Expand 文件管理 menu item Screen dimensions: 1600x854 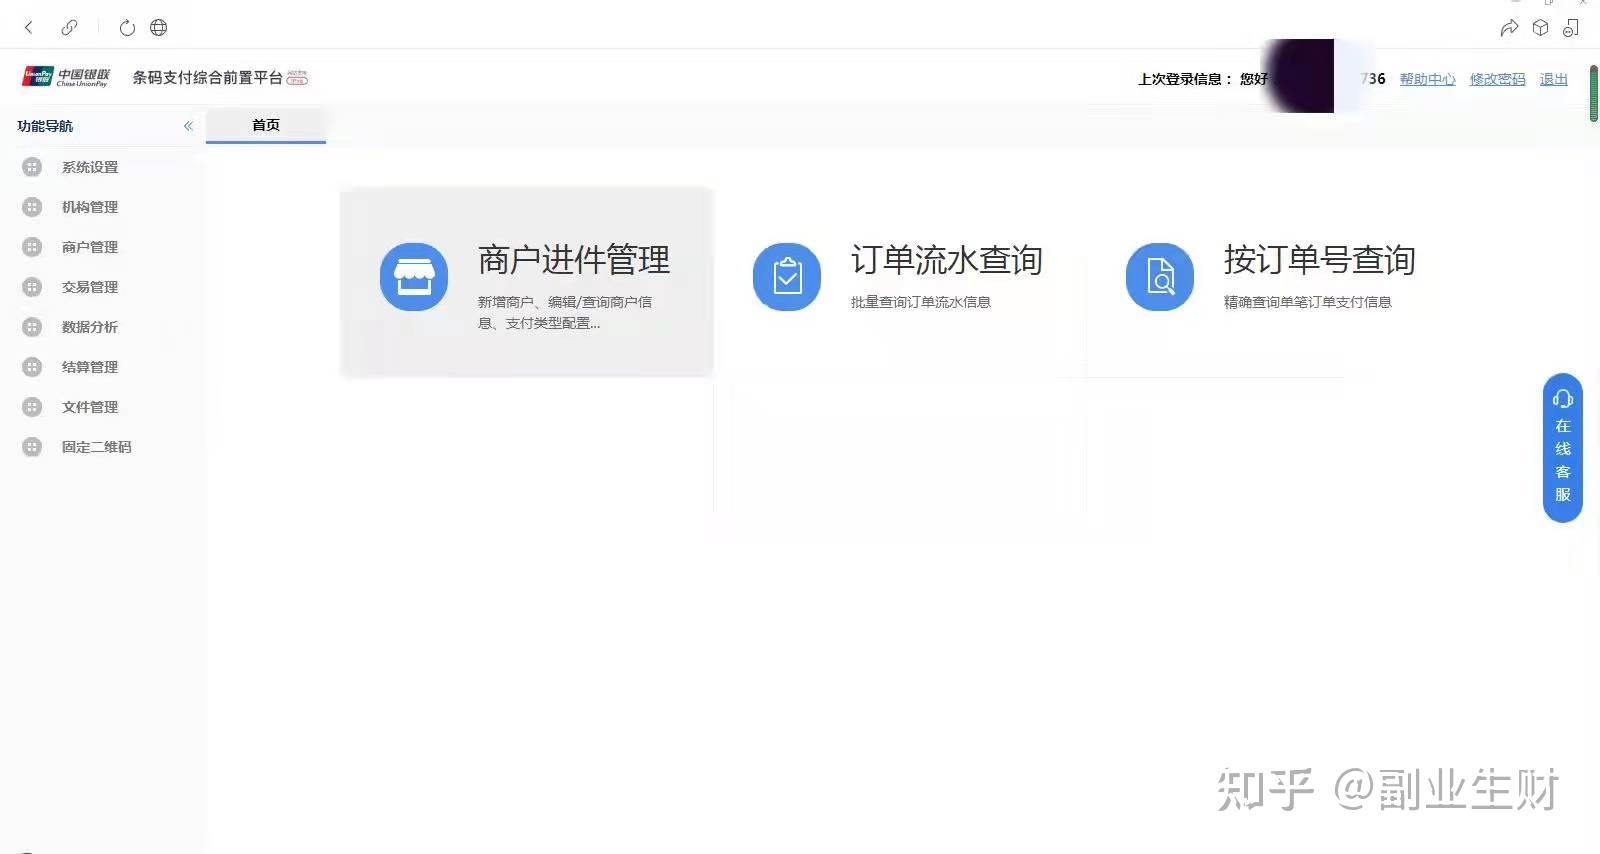[x=90, y=407]
